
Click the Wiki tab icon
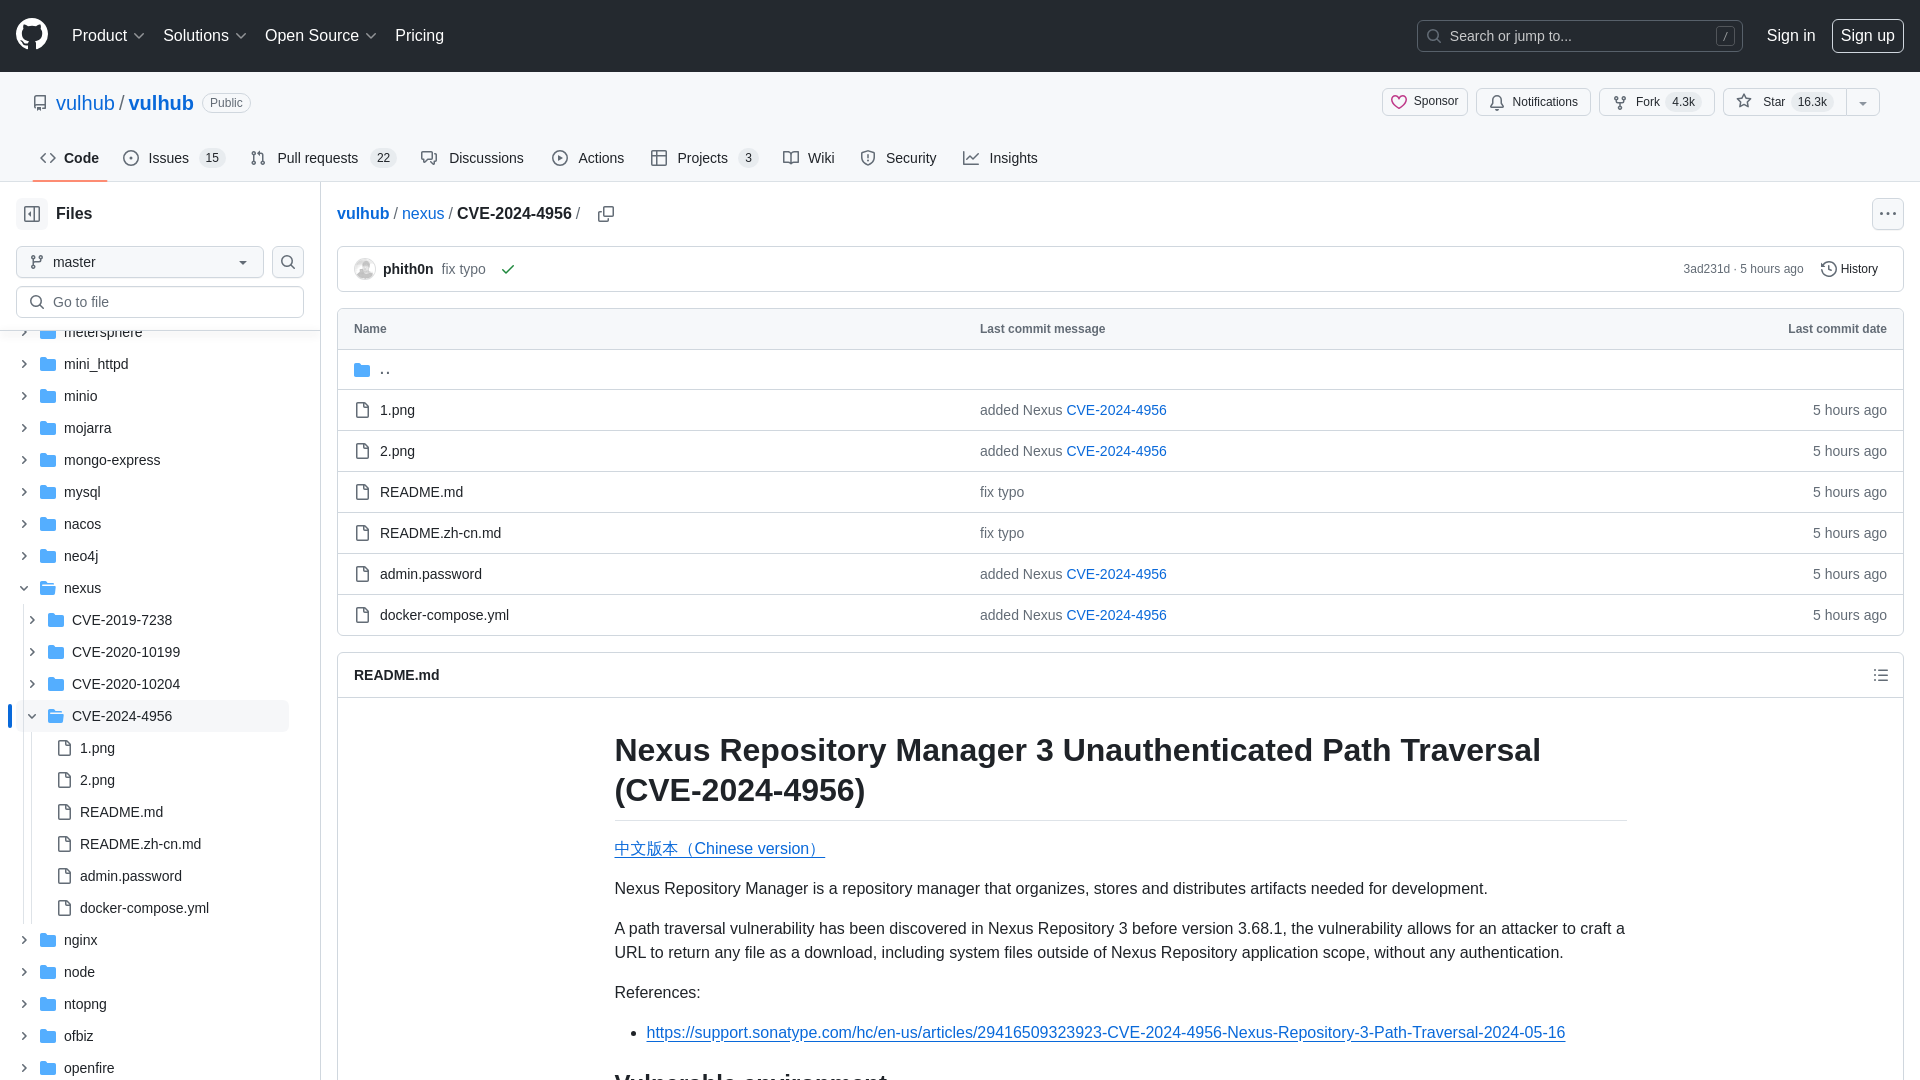(x=791, y=158)
